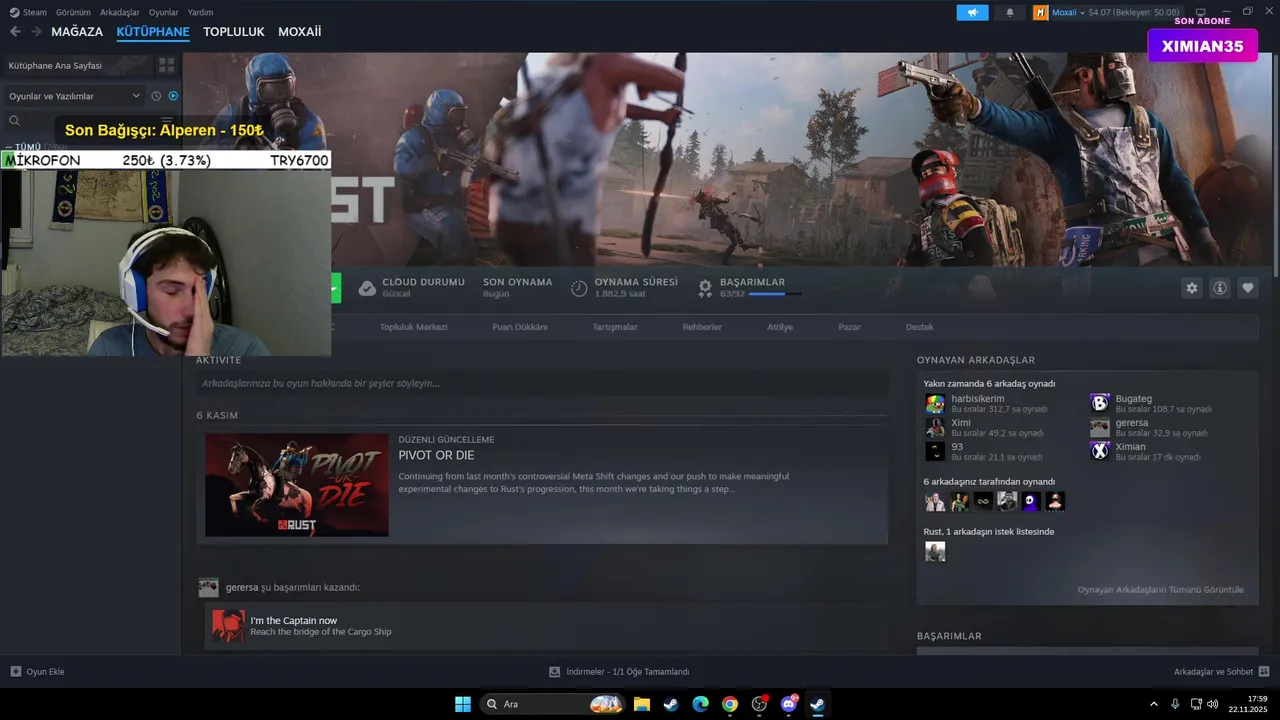
Task: Click Oynayan Arkadaşların Tümünü Görüntüle
Action: pos(1160,590)
